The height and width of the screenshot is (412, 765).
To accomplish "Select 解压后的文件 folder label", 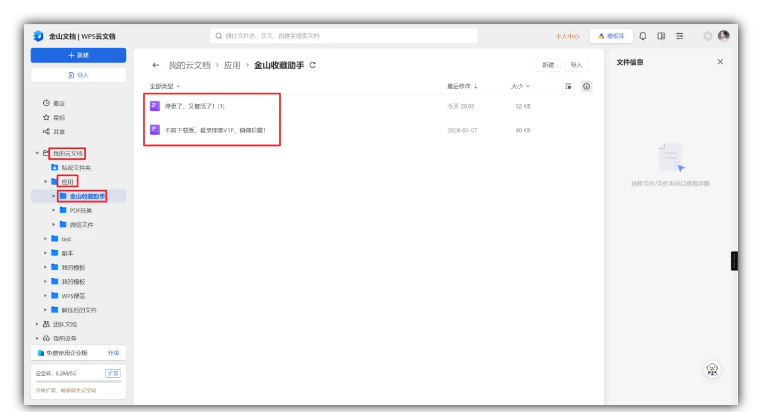I will 79,310.
